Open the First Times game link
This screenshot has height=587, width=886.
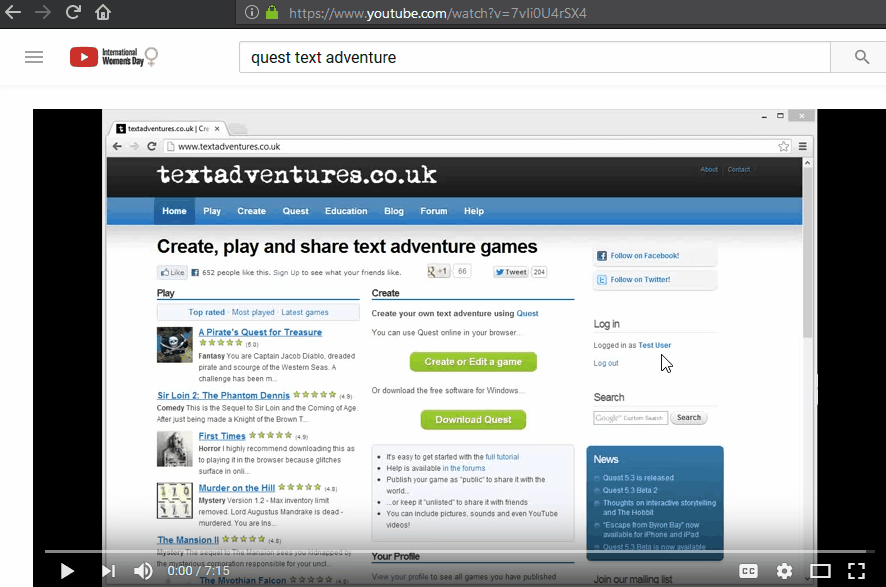point(222,436)
